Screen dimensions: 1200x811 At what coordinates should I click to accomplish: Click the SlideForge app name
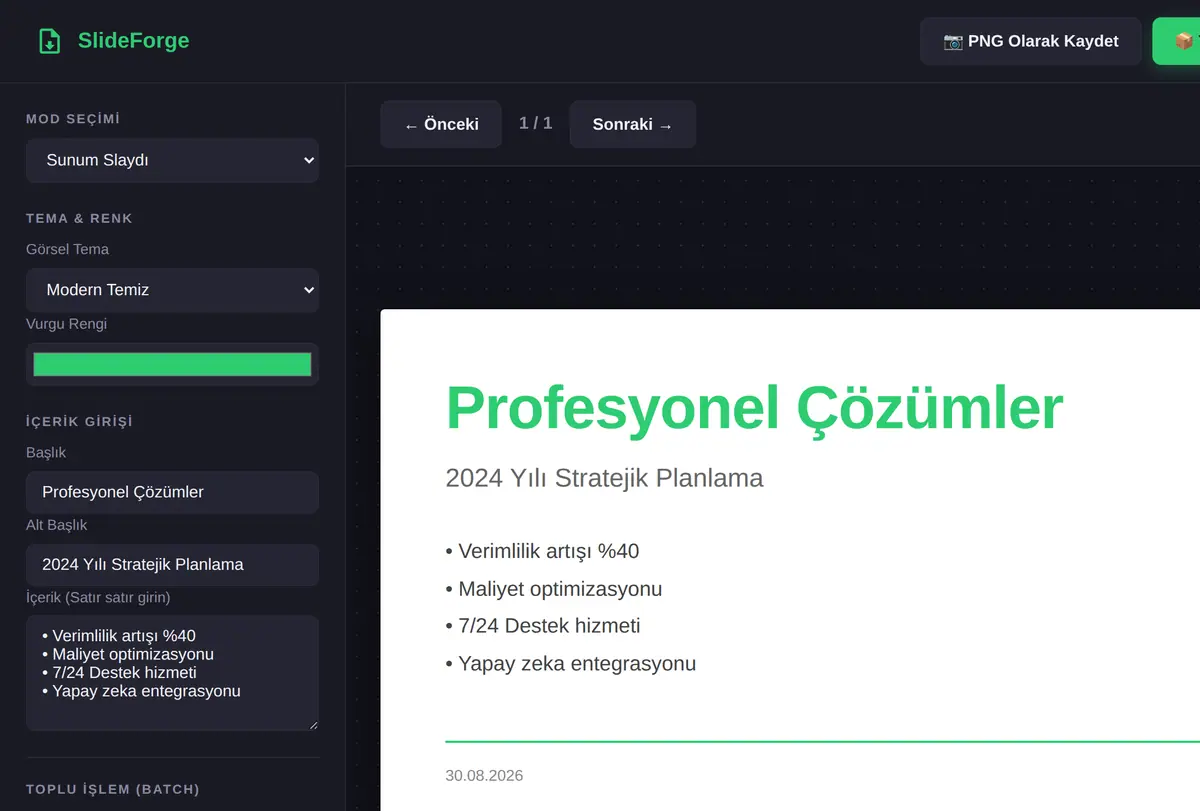[133, 41]
